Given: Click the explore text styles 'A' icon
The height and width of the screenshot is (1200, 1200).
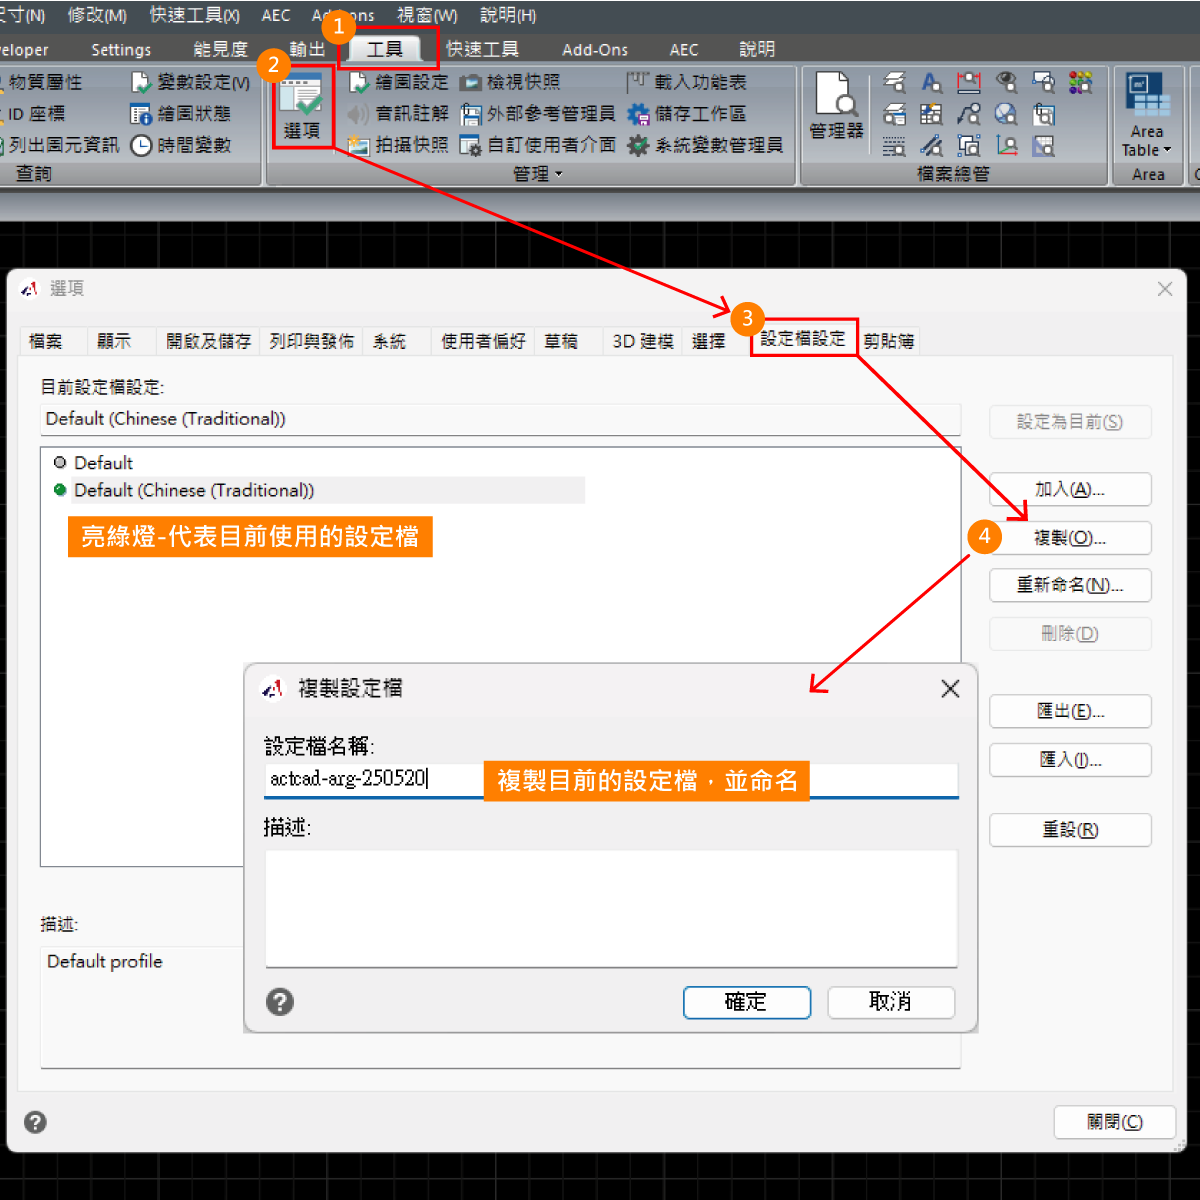Looking at the screenshot, I should point(931,82).
